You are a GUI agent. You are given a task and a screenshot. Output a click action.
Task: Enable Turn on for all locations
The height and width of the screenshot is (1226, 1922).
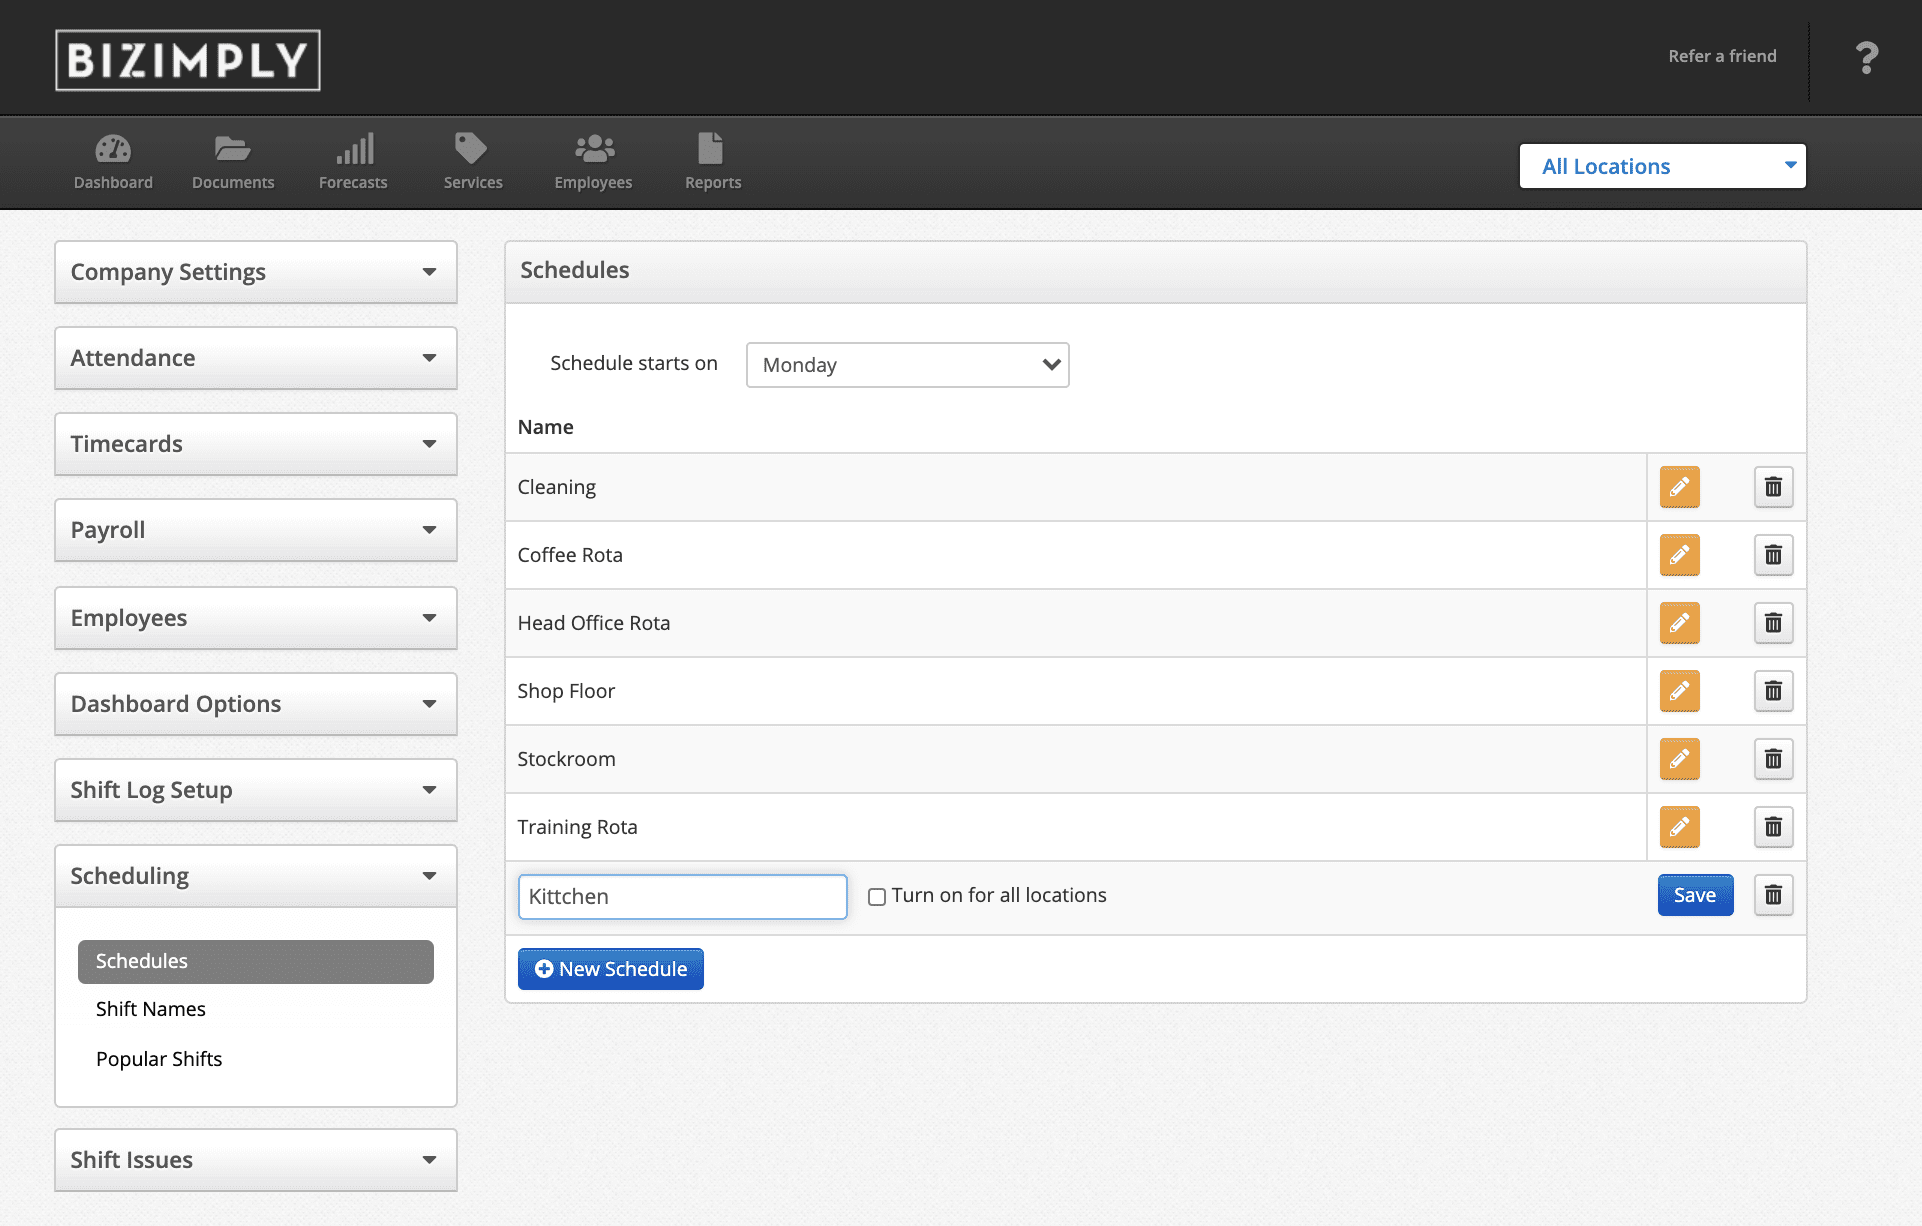[877, 897]
